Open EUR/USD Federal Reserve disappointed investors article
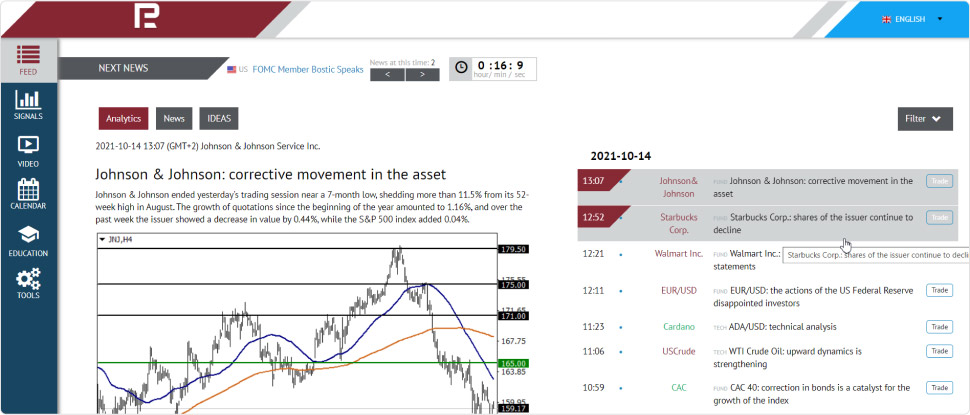Image resolution: width=970 pixels, height=415 pixels. (x=813, y=297)
